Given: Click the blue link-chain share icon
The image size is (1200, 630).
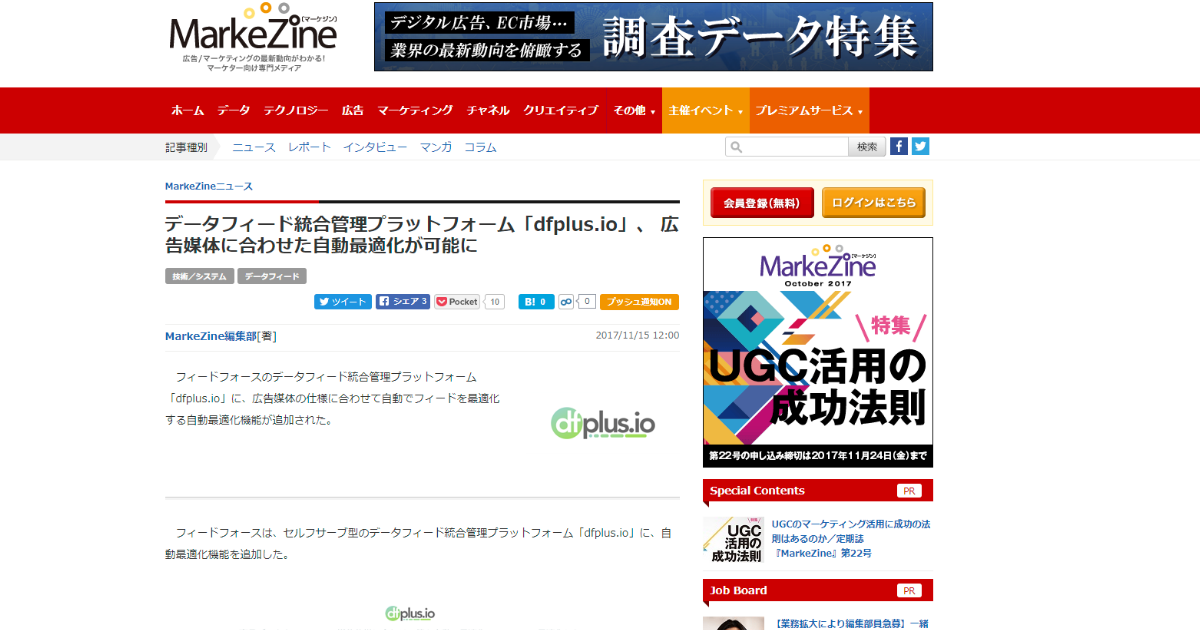Looking at the screenshot, I should [566, 301].
